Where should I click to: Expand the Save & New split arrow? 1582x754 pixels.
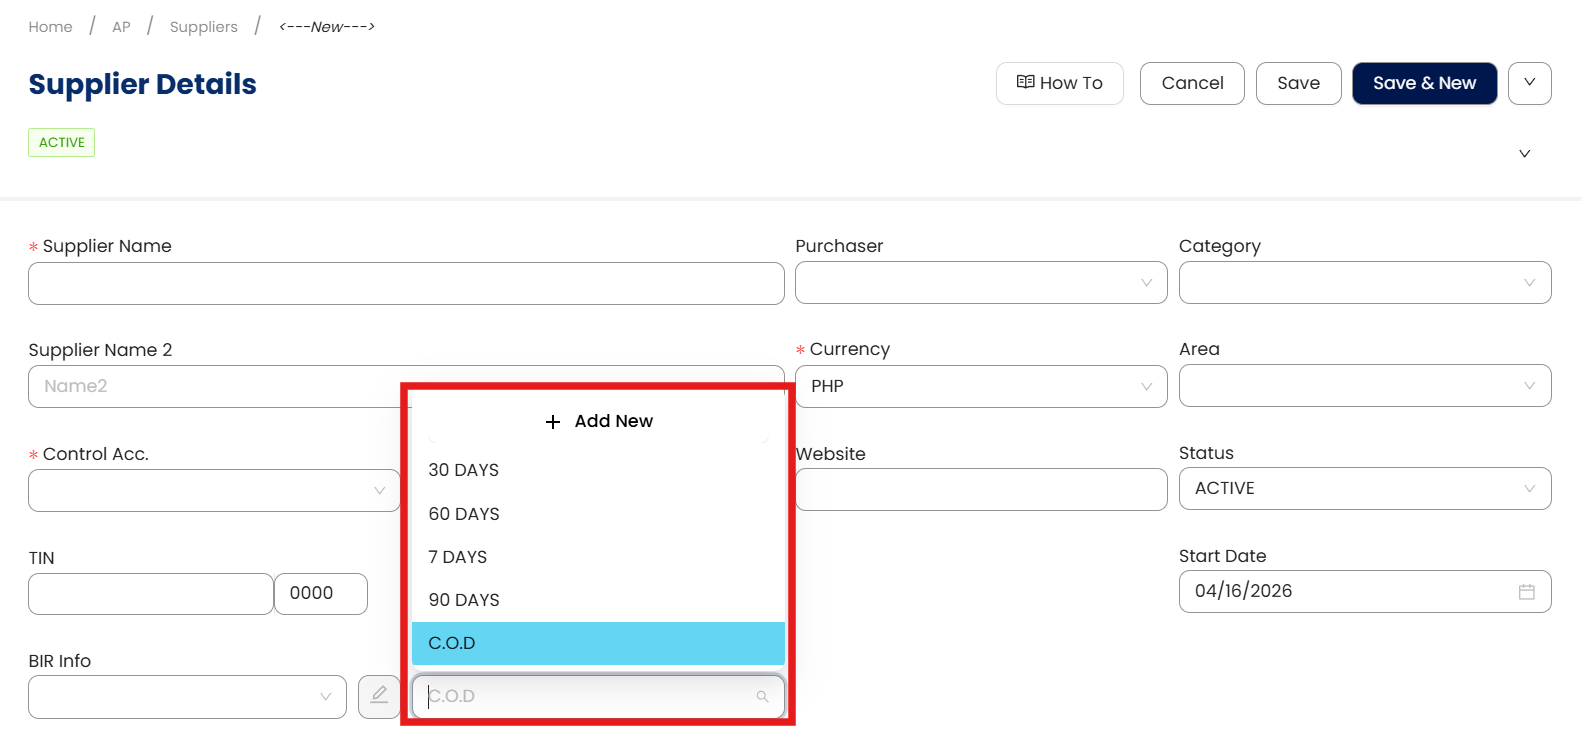pos(1529,83)
